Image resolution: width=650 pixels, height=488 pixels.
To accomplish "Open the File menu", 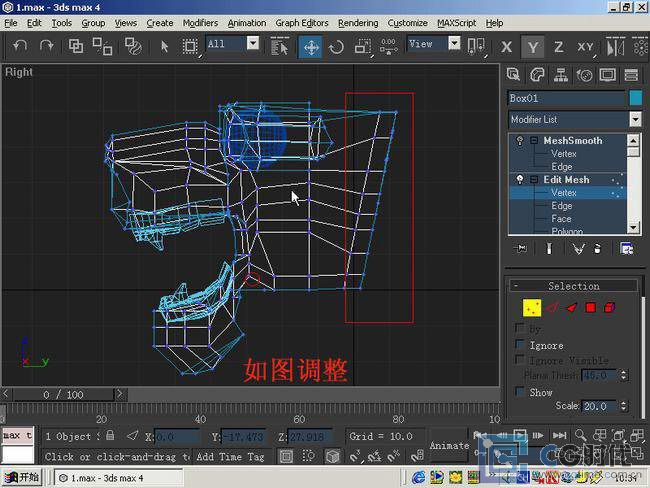I will (x=11, y=23).
